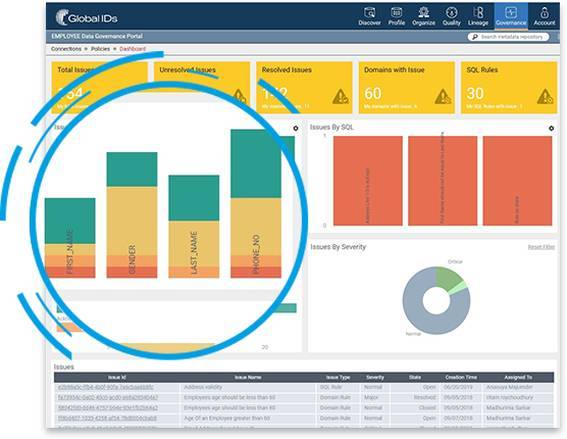Click warning icon on Unresolved Issues card
567x439 pixels.
click(x=239, y=95)
